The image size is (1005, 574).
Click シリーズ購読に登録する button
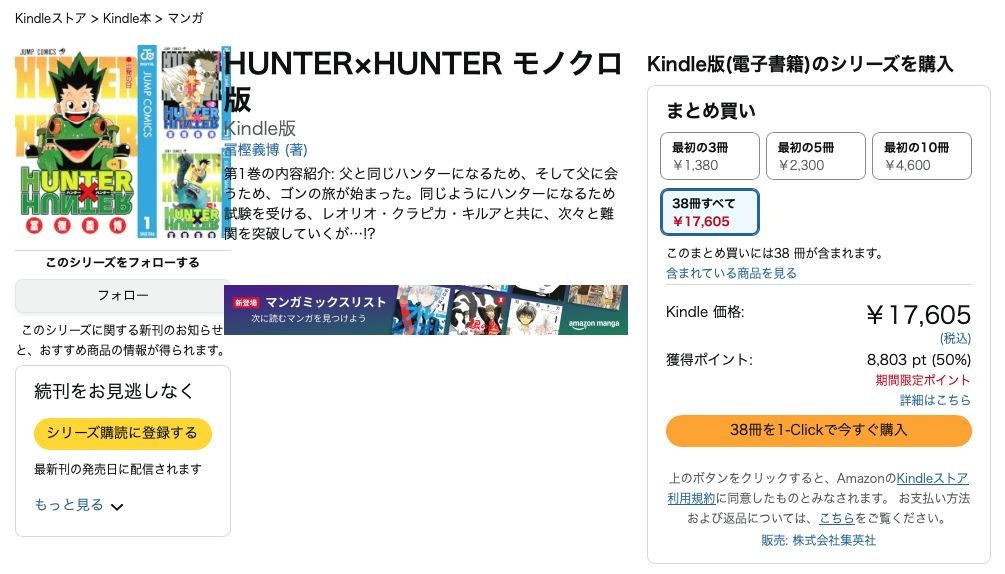click(x=122, y=433)
